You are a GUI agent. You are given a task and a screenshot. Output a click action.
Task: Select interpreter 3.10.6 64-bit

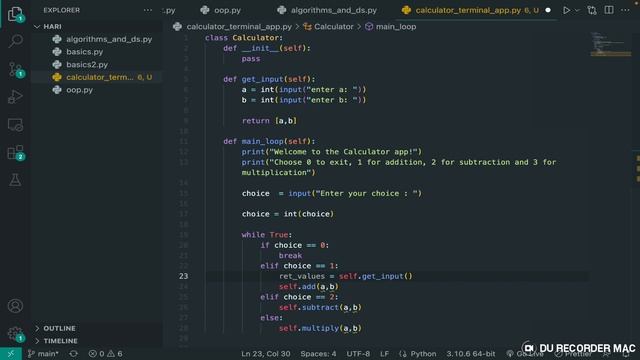tap(470, 353)
